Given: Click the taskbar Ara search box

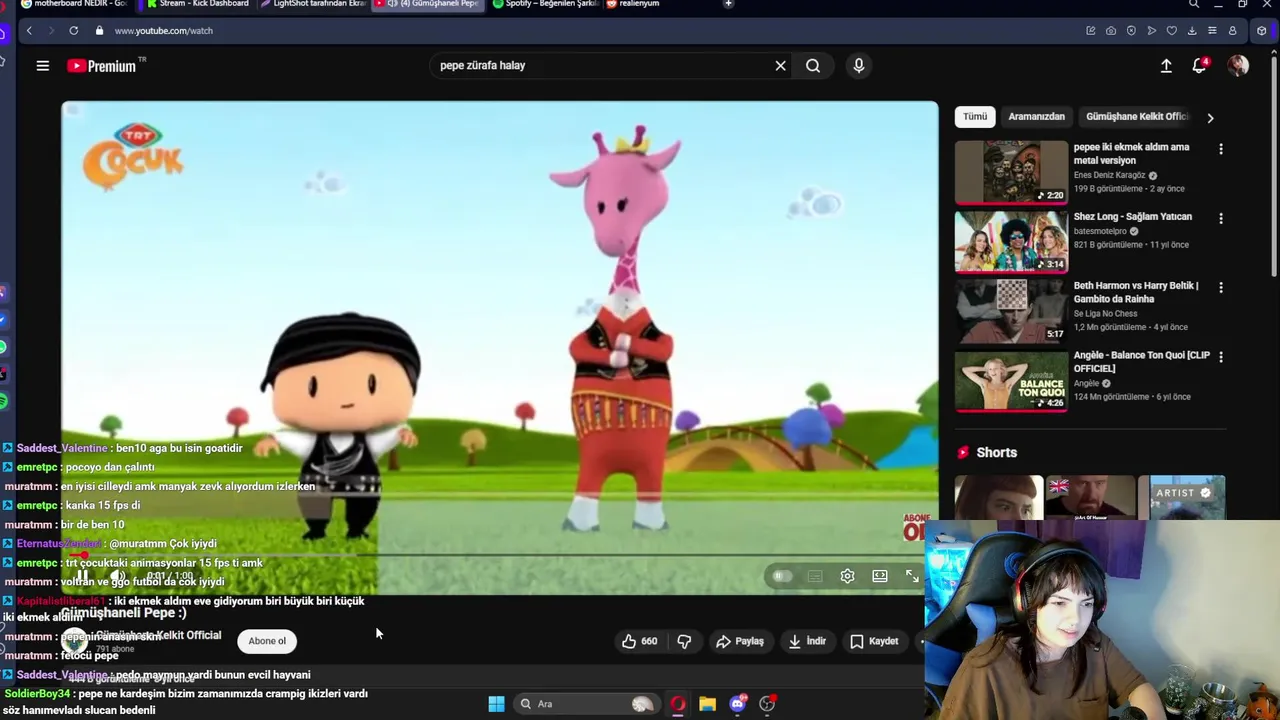Looking at the screenshot, I should tap(588, 704).
